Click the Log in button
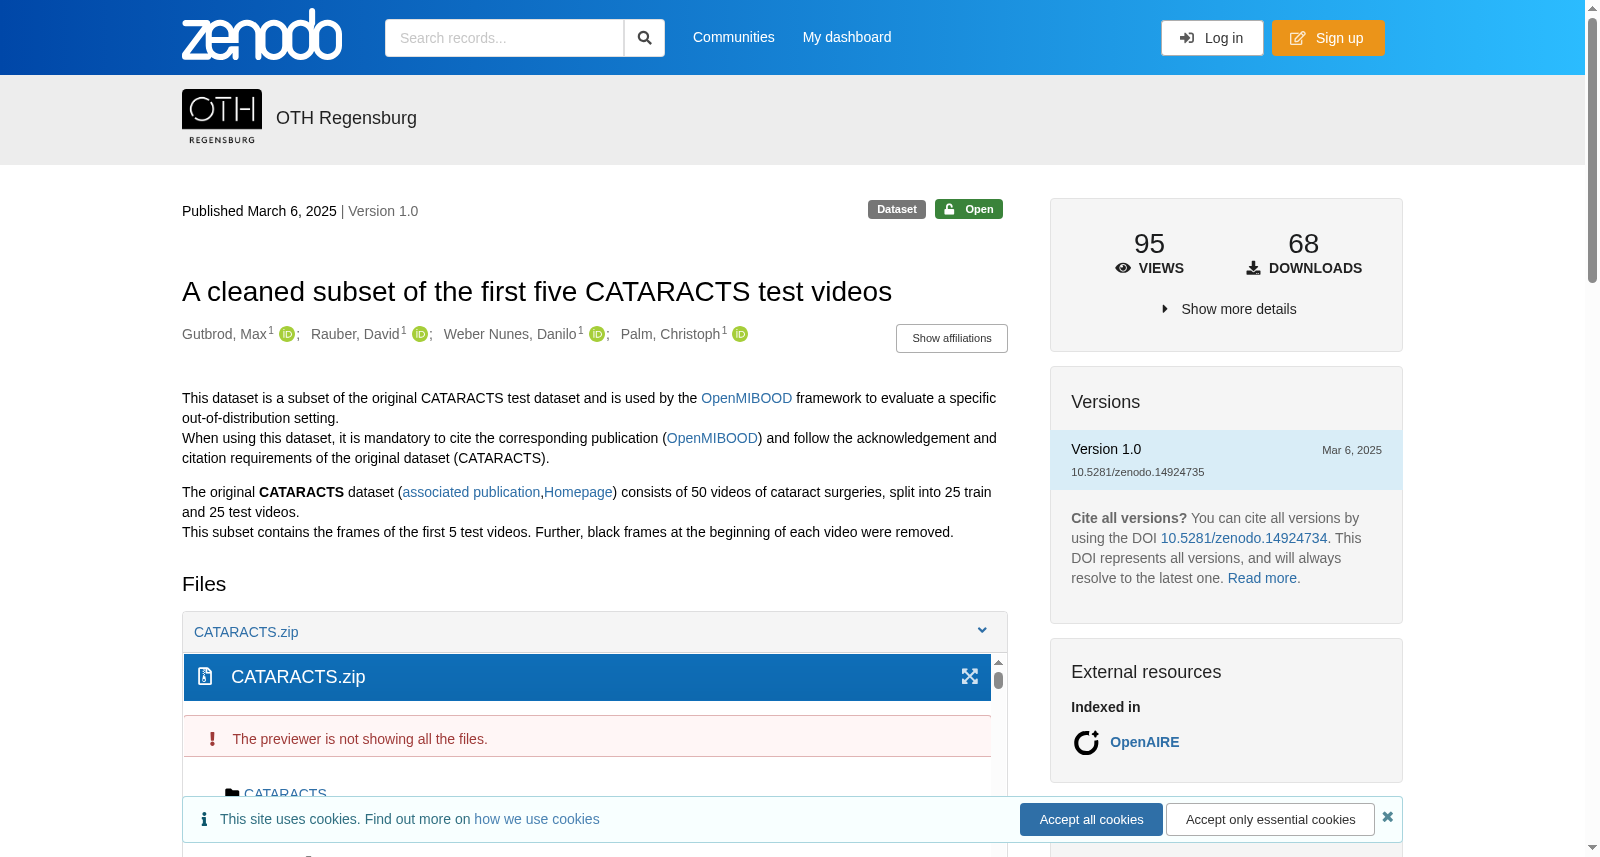 [1212, 38]
